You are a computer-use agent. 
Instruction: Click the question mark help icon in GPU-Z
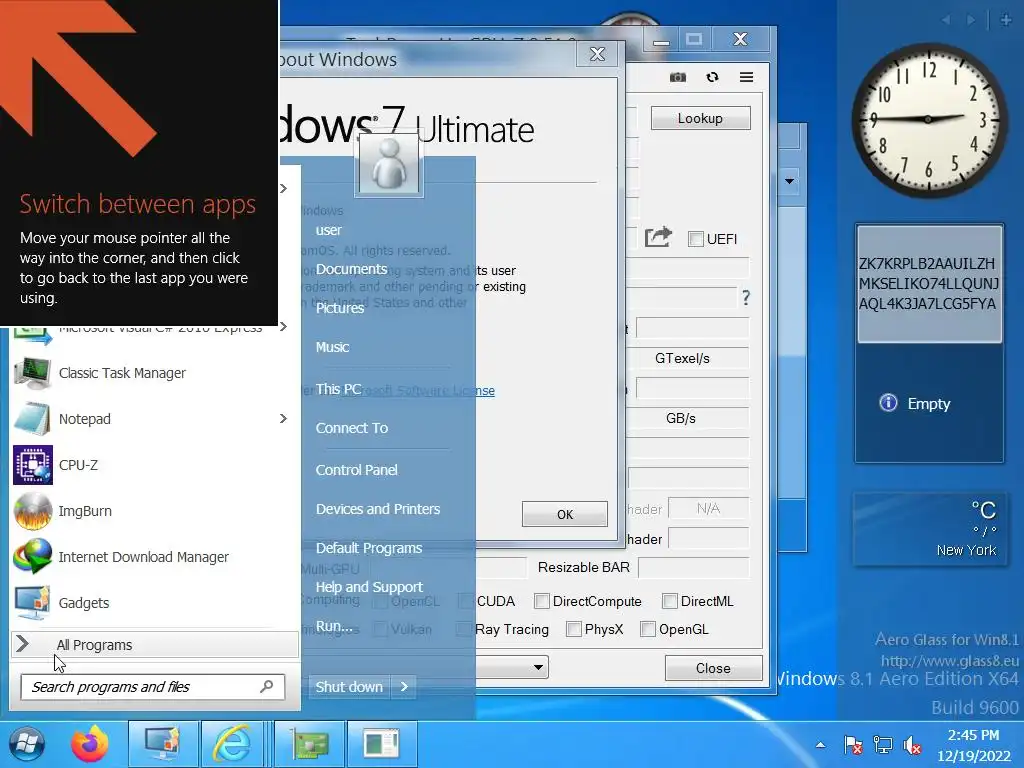pyautogui.click(x=746, y=298)
